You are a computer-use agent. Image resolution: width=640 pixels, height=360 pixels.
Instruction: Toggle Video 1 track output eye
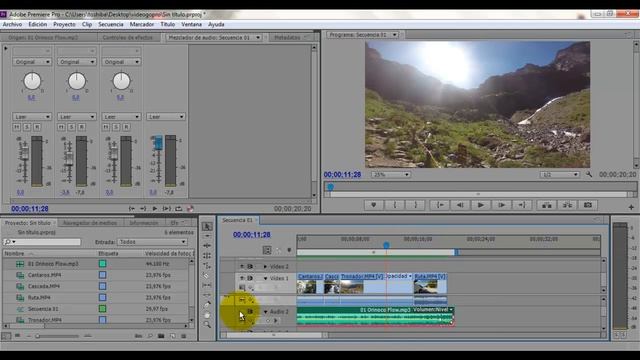tap(242, 278)
